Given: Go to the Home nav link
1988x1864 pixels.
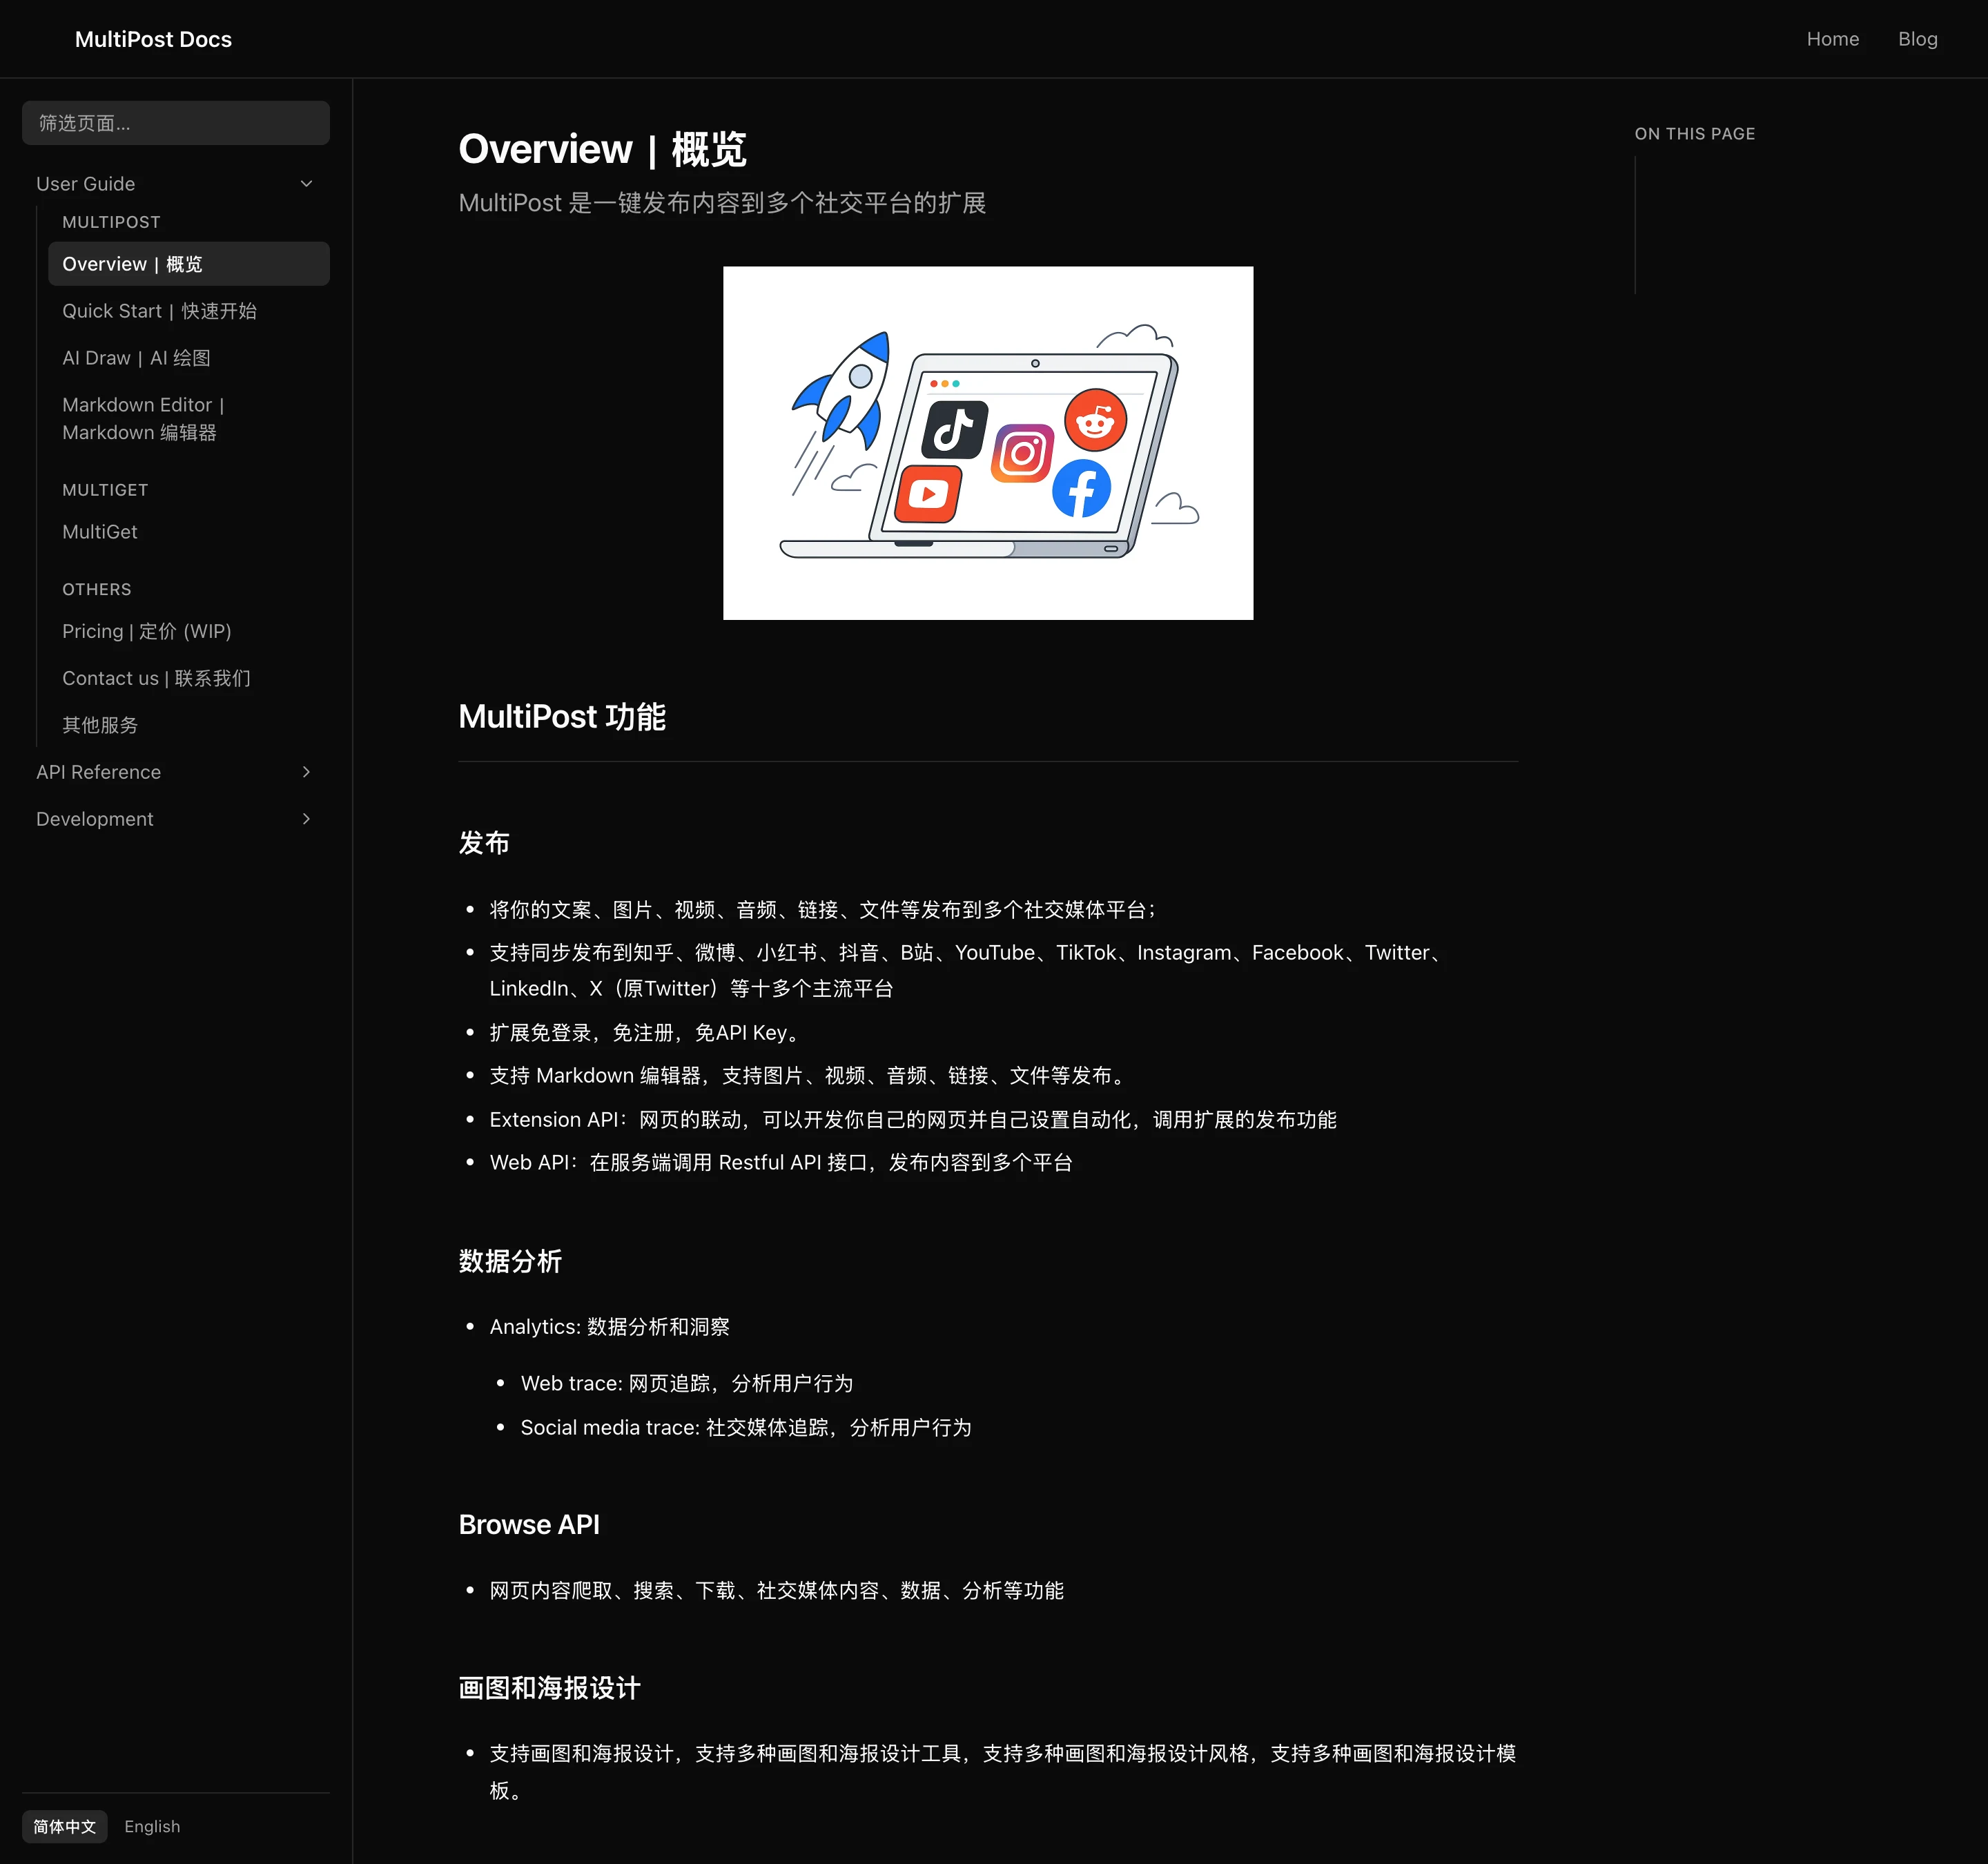Looking at the screenshot, I should pos(1832,39).
